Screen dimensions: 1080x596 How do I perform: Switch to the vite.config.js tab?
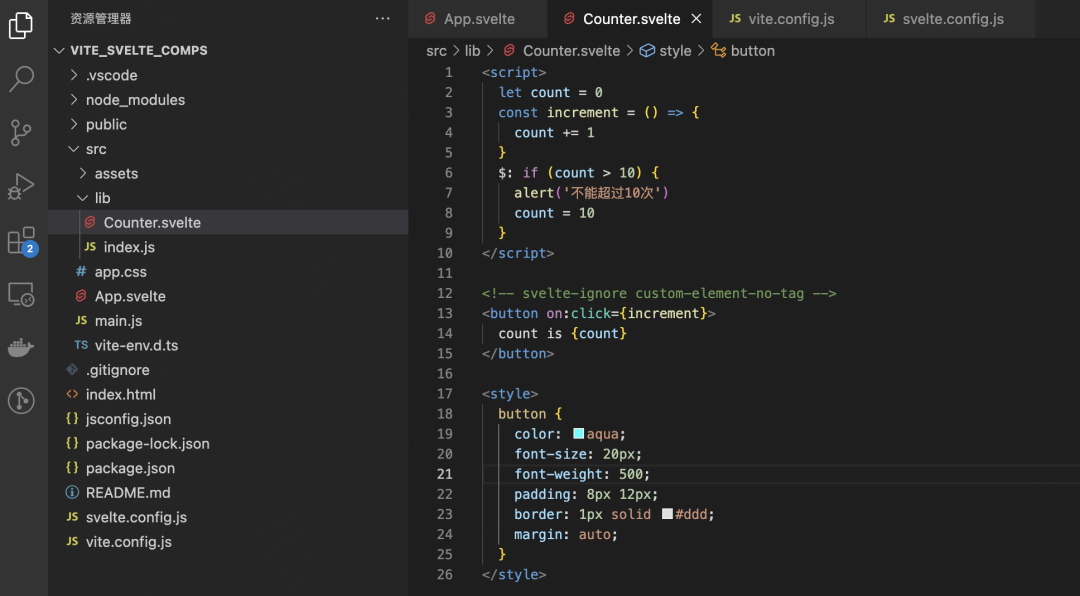(x=791, y=19)
